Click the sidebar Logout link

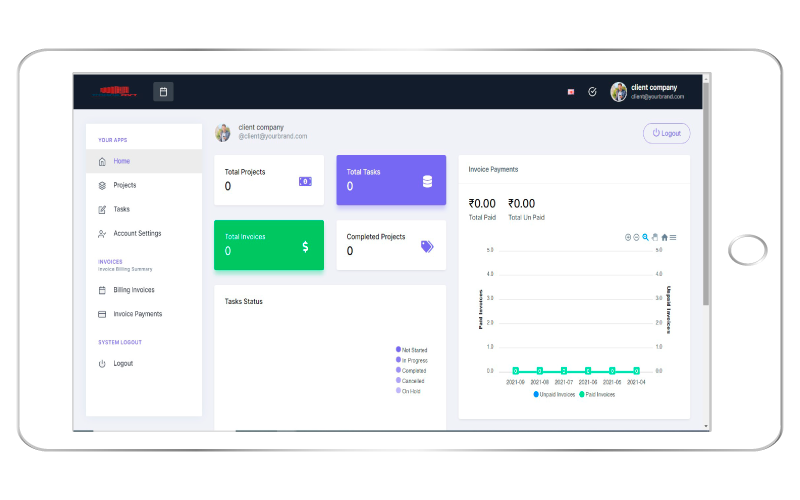click(122, 364)
